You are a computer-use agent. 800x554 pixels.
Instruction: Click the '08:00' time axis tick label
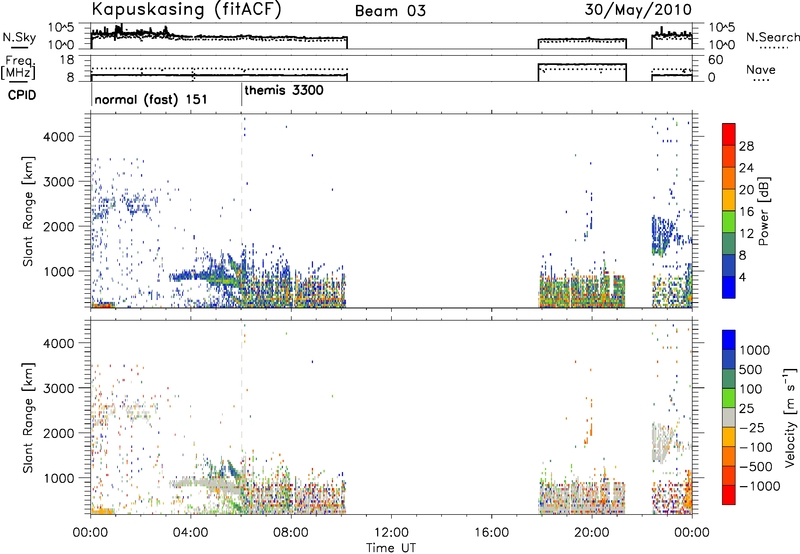tap(291, 533)
